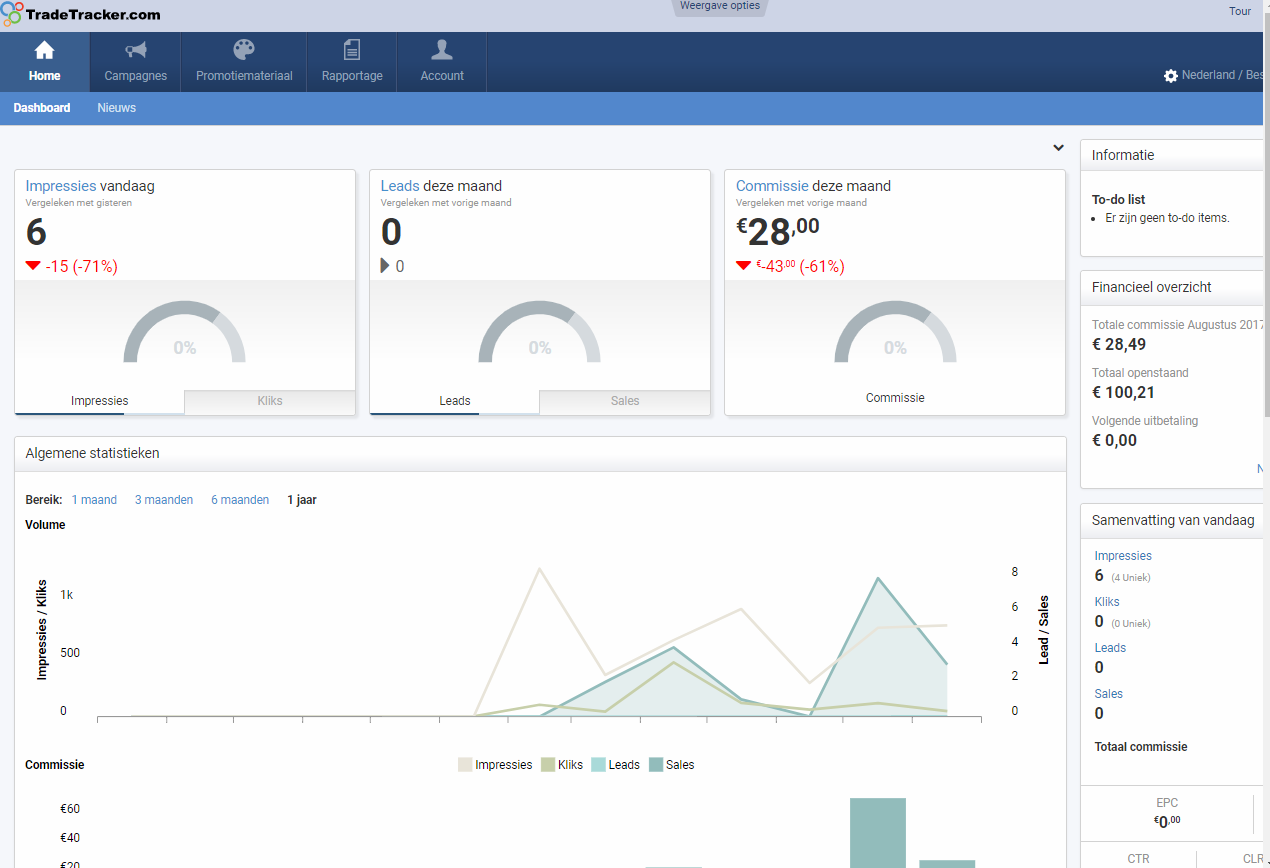The image size is (1270, 868).
Task: Click the large €28,00 commission amount
Action: (x=778, y=231)
